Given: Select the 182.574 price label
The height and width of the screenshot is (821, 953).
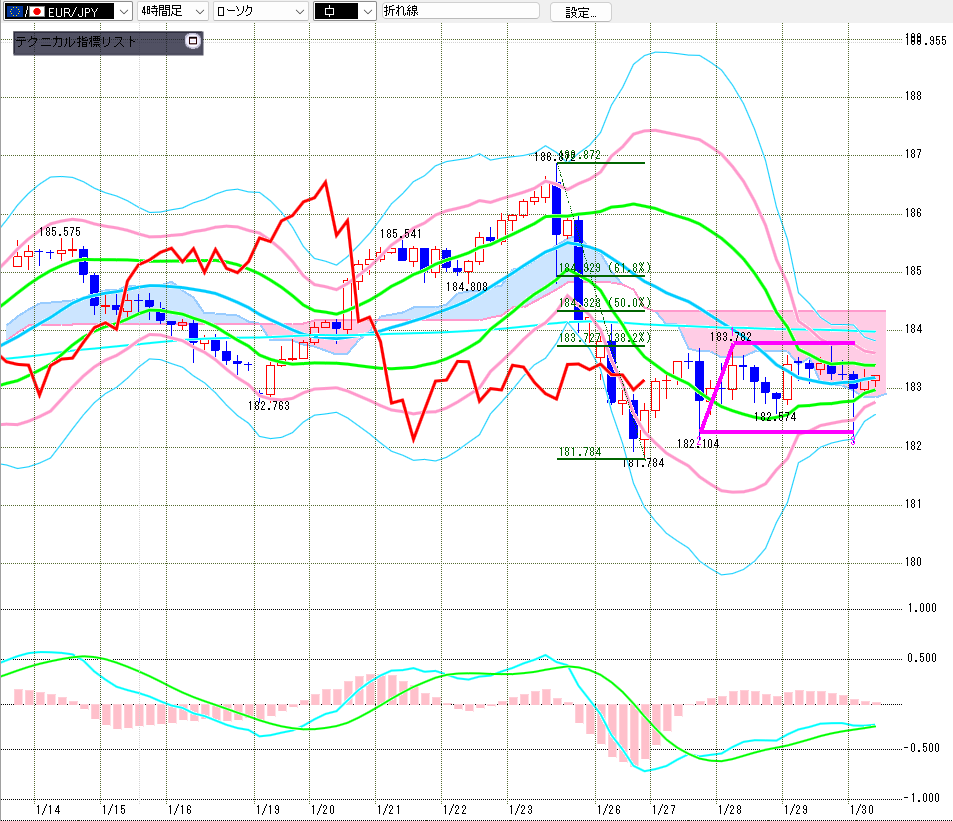Looking at the screenshot, I should point(775,416).
